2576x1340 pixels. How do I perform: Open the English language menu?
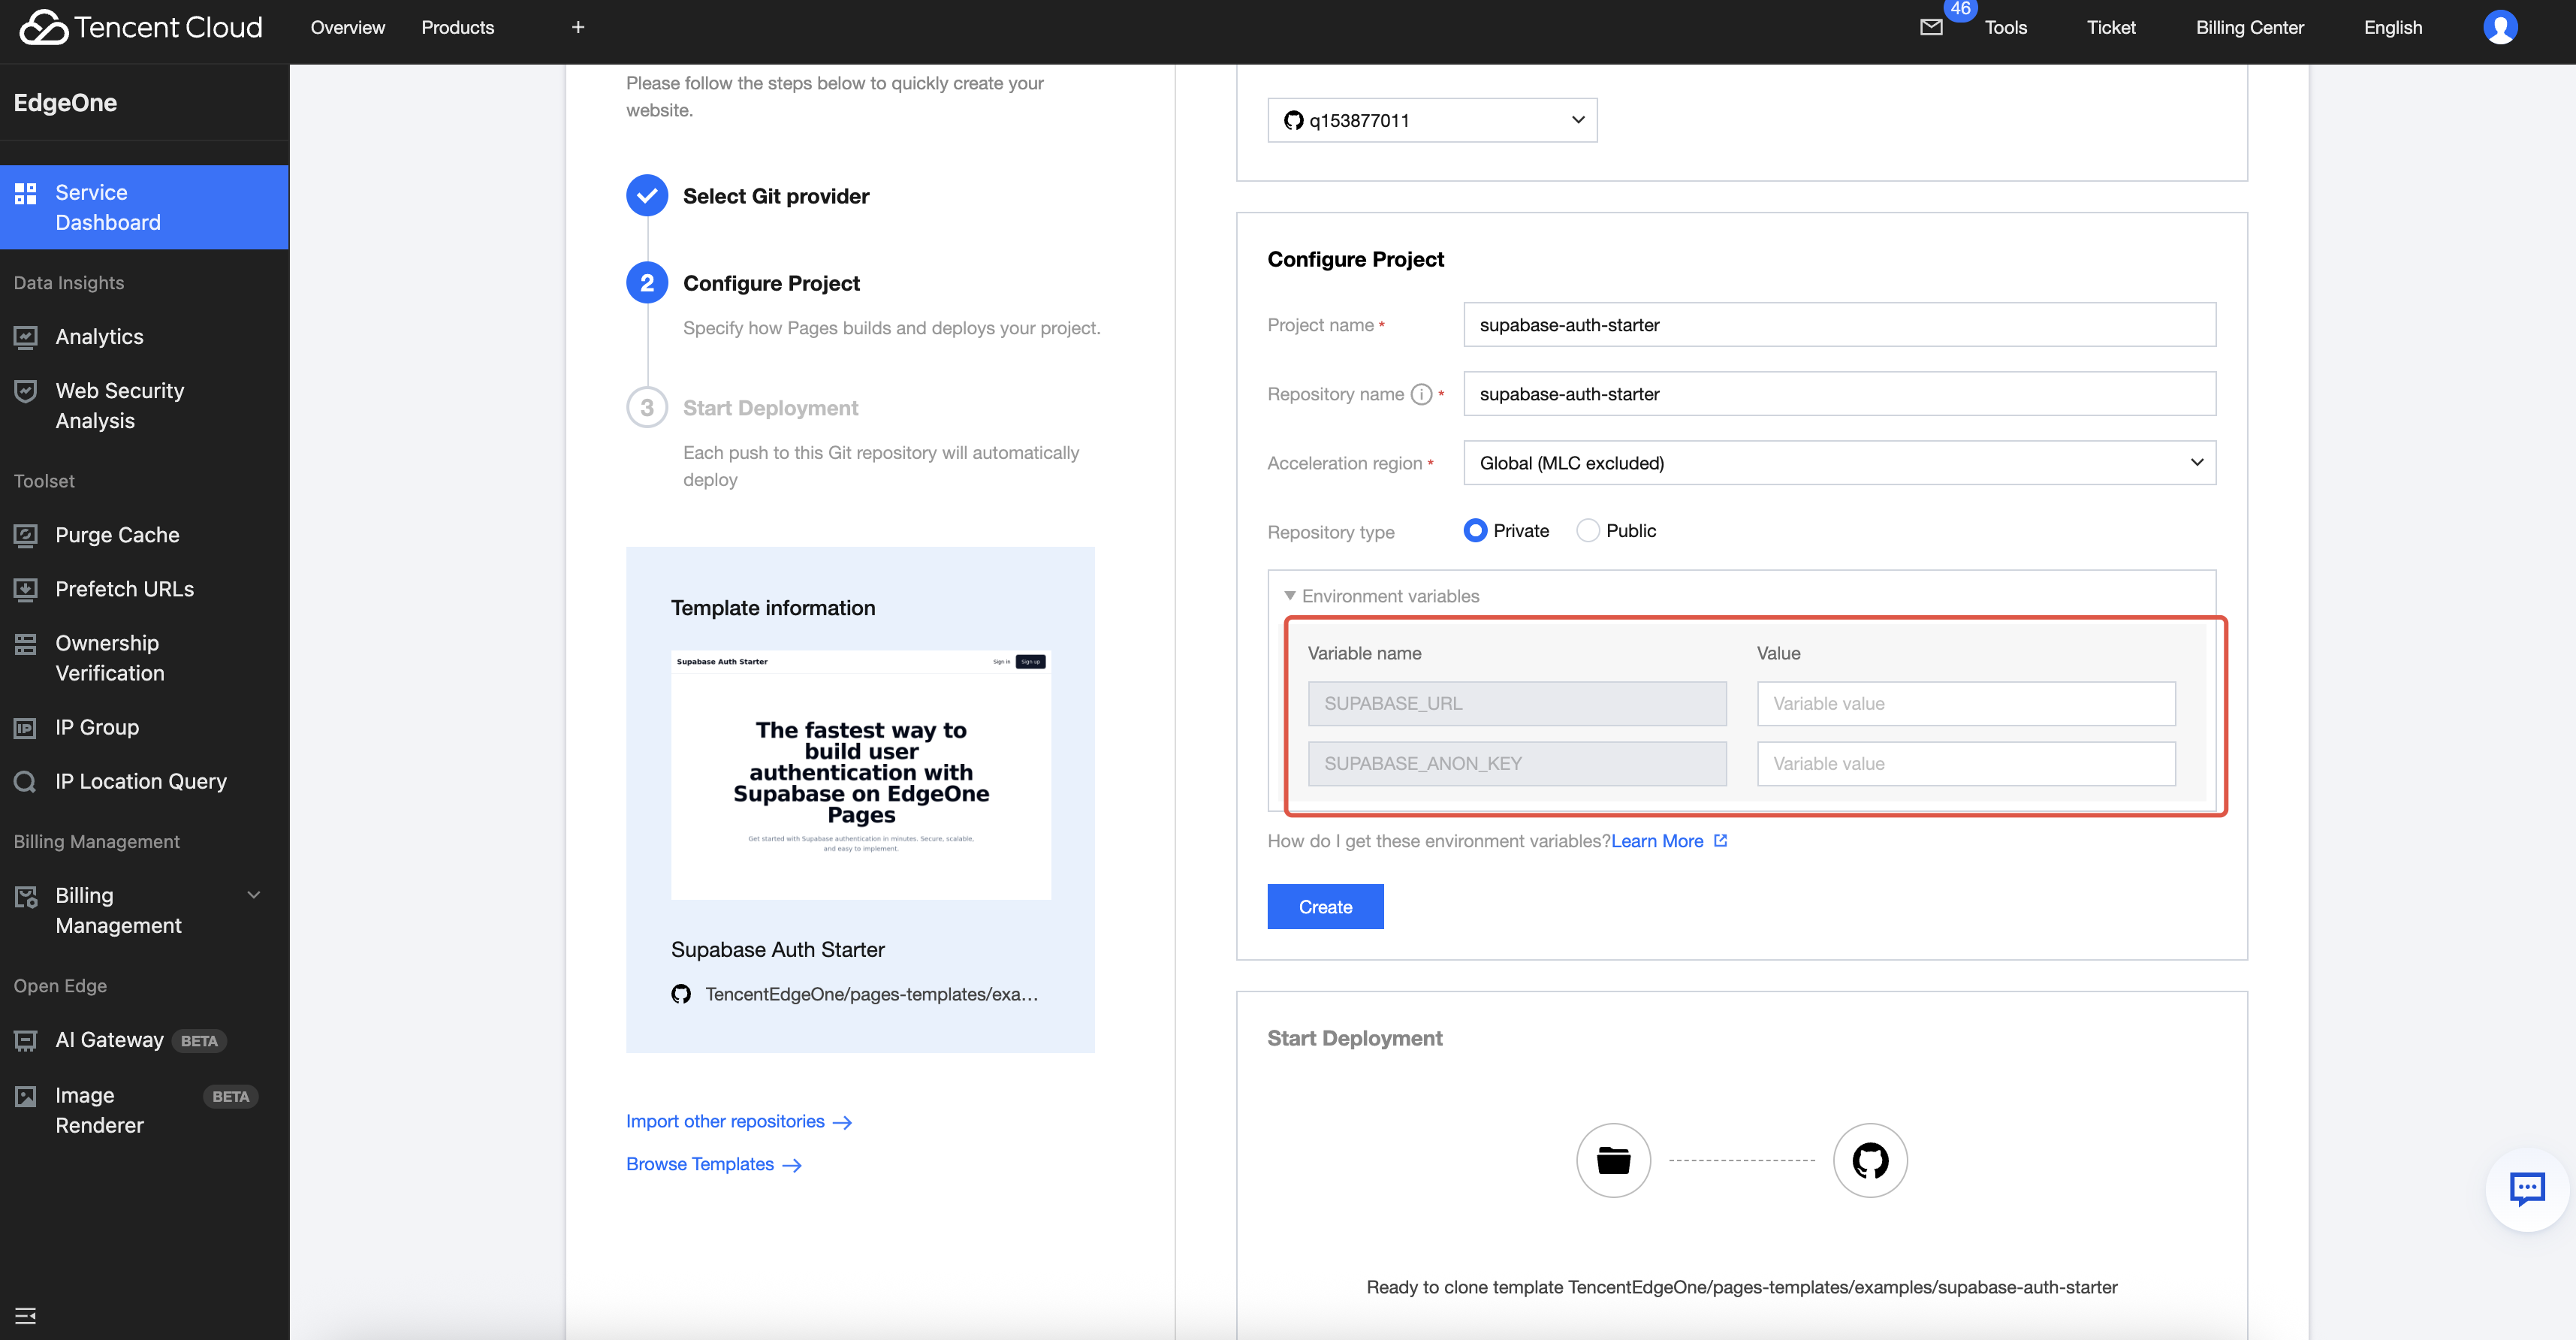tap(2392, 28)
